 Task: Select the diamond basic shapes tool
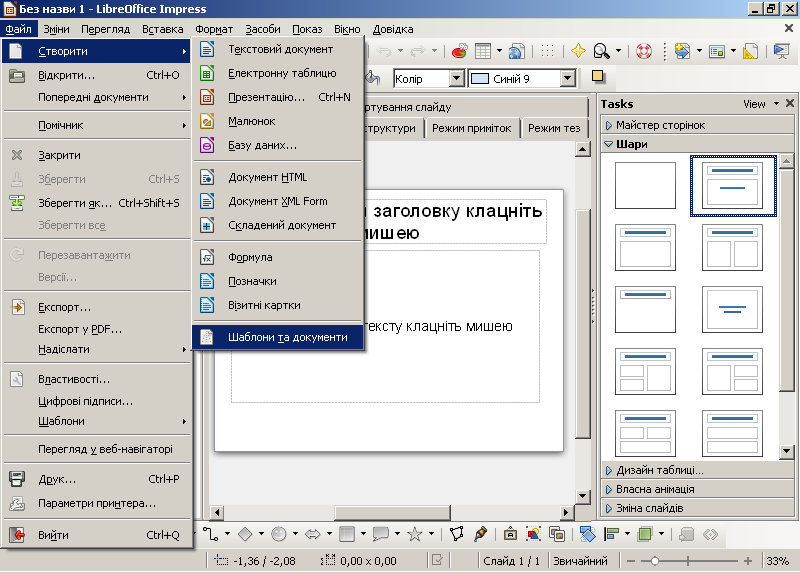pos(245,534)
